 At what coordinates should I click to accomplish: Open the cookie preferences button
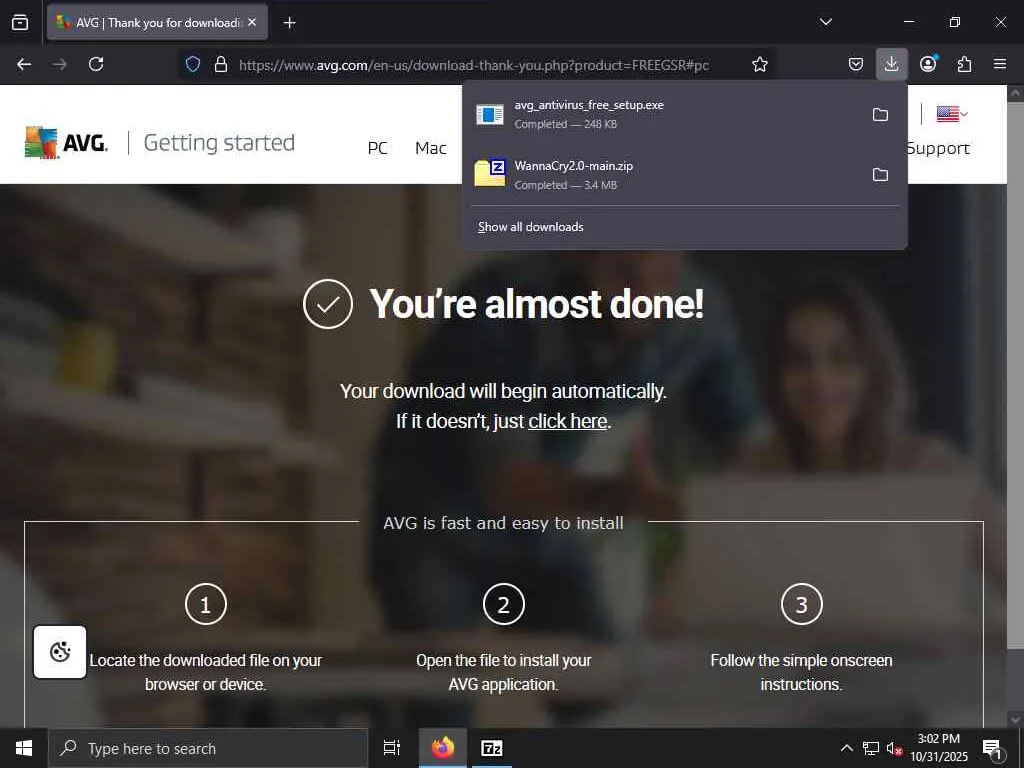tap(60, 652)
